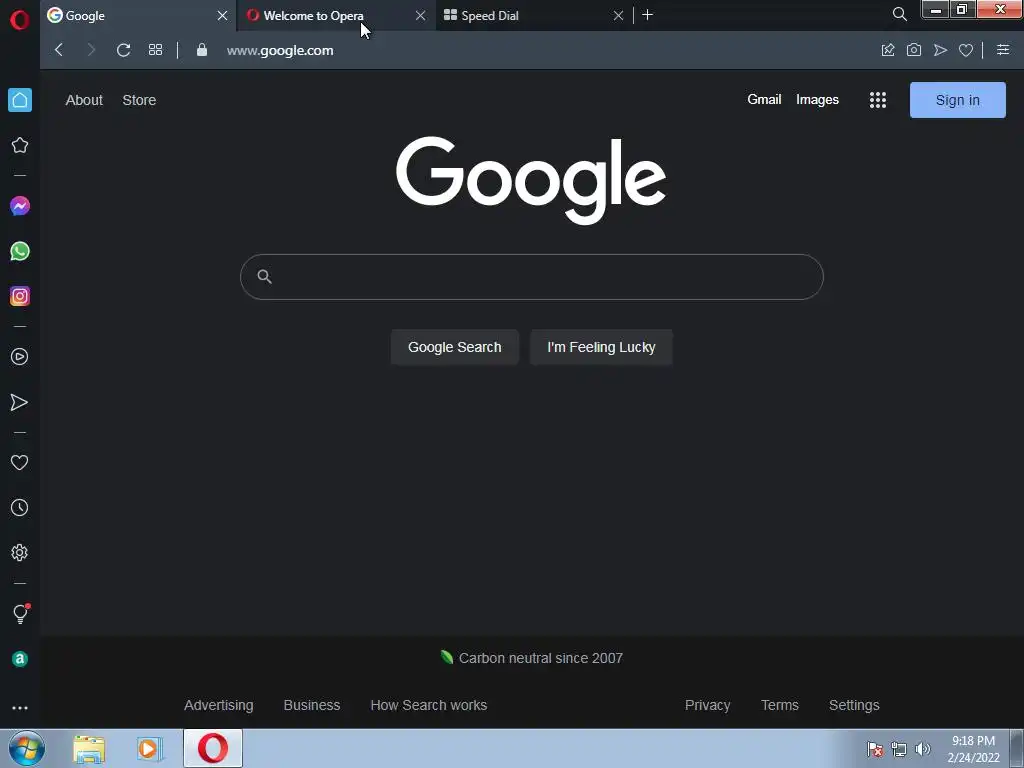1024x768 pixels.
Task: Click the lightbulb tips icon in sidebar
Action: click(x=20, y=613)
